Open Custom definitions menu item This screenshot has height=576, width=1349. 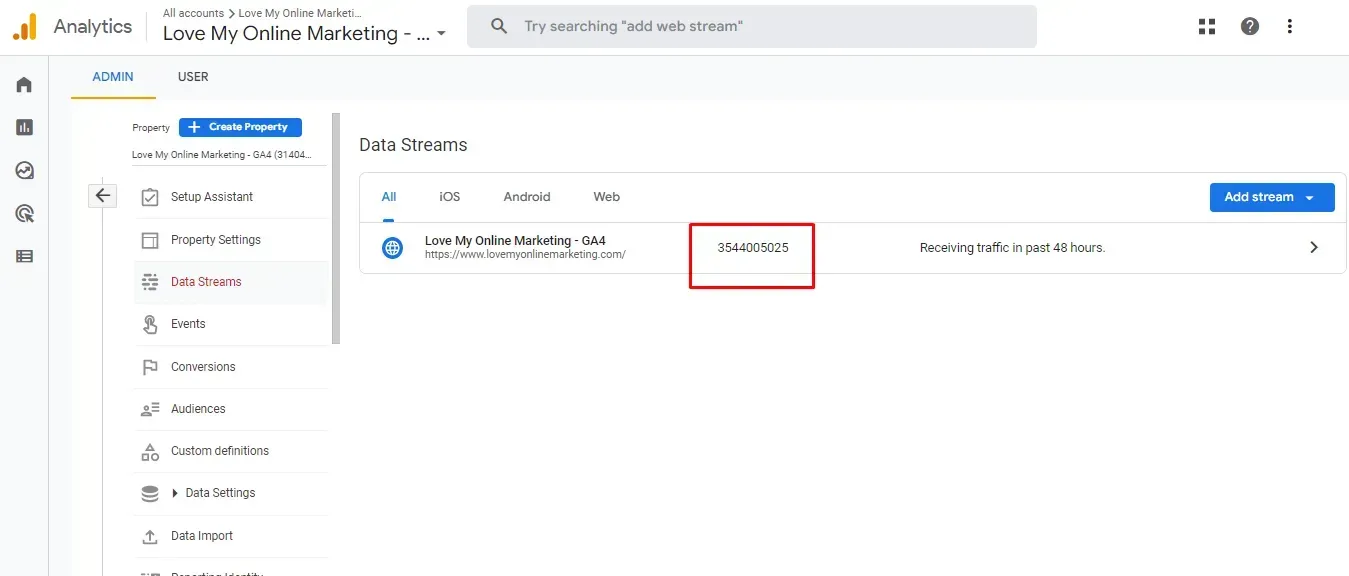point(231,451)
